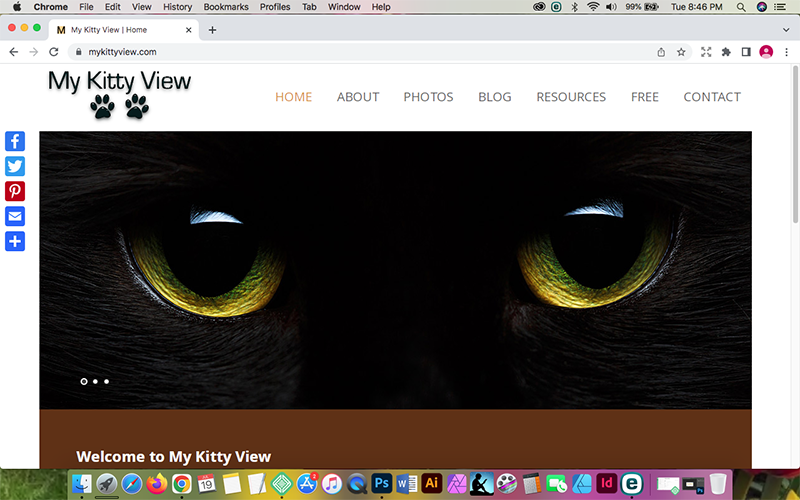Select the first slideshow dot indicator
800x500 pixels.
[x=84, y=381]
